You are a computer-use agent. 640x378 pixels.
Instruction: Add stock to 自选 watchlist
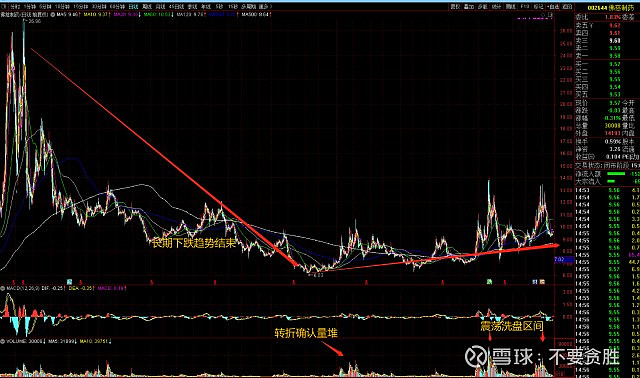point(553,7)
